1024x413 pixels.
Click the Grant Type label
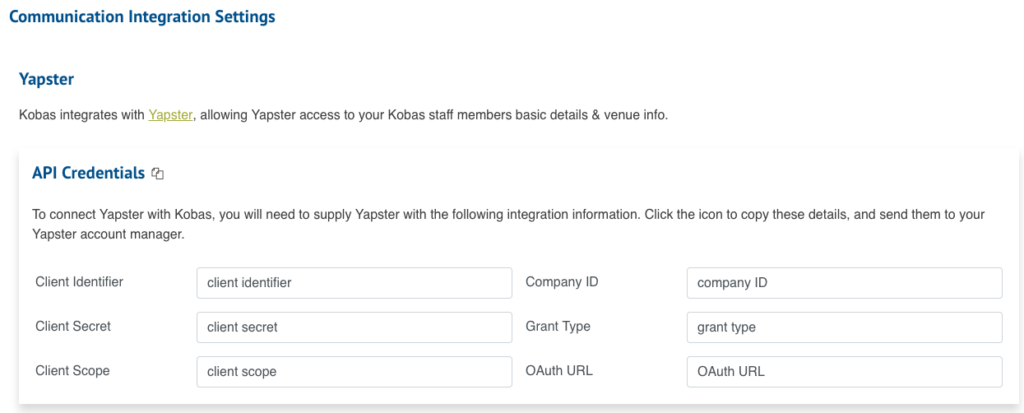[558, 326]
